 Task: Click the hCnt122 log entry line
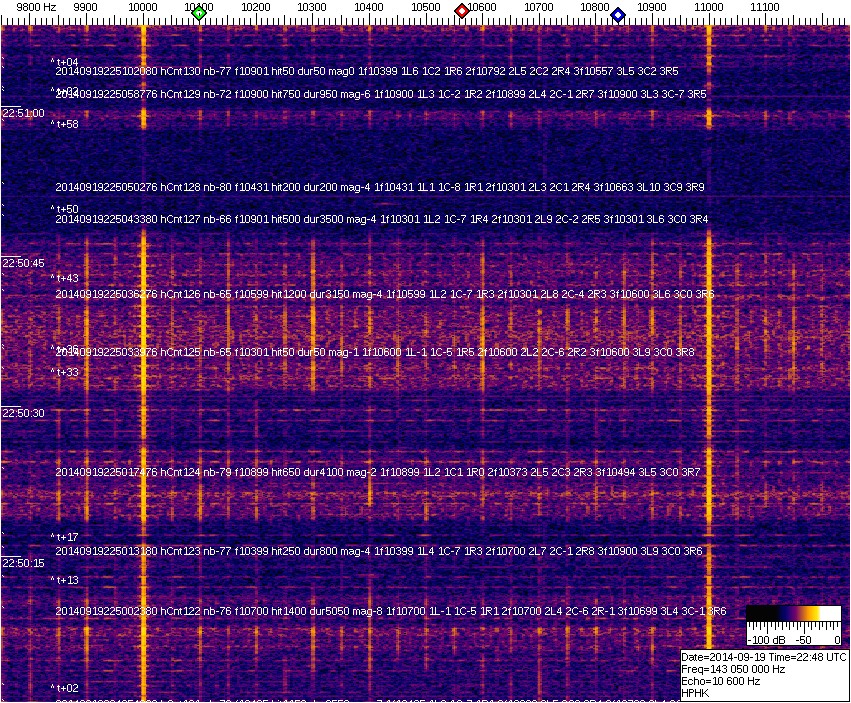pos(390,611)
